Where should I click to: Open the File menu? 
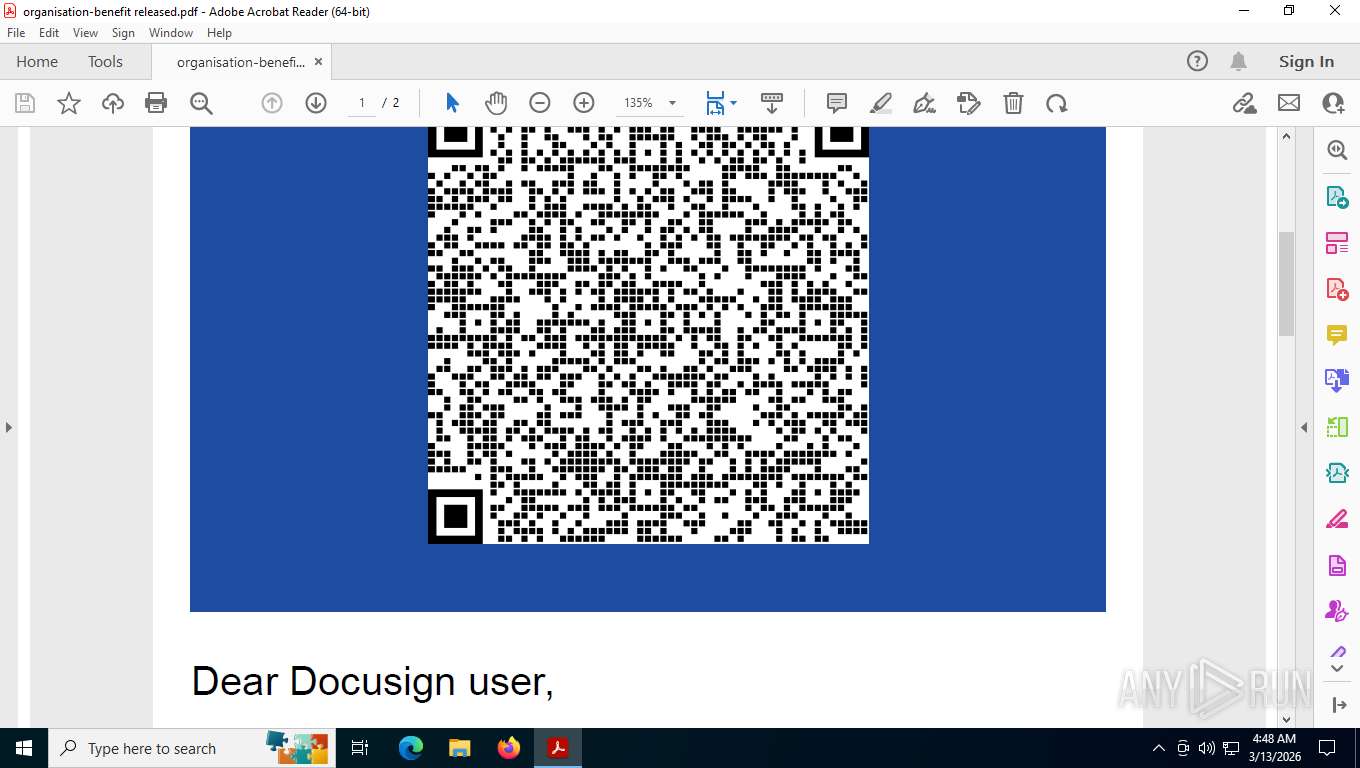tap(16, 33)
